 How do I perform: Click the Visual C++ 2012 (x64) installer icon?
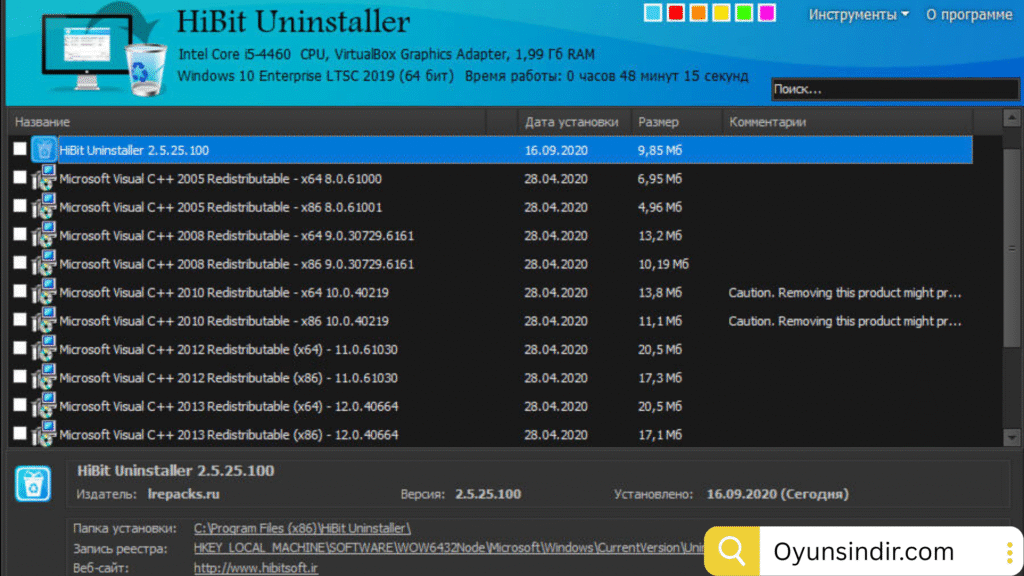(44, 350)
